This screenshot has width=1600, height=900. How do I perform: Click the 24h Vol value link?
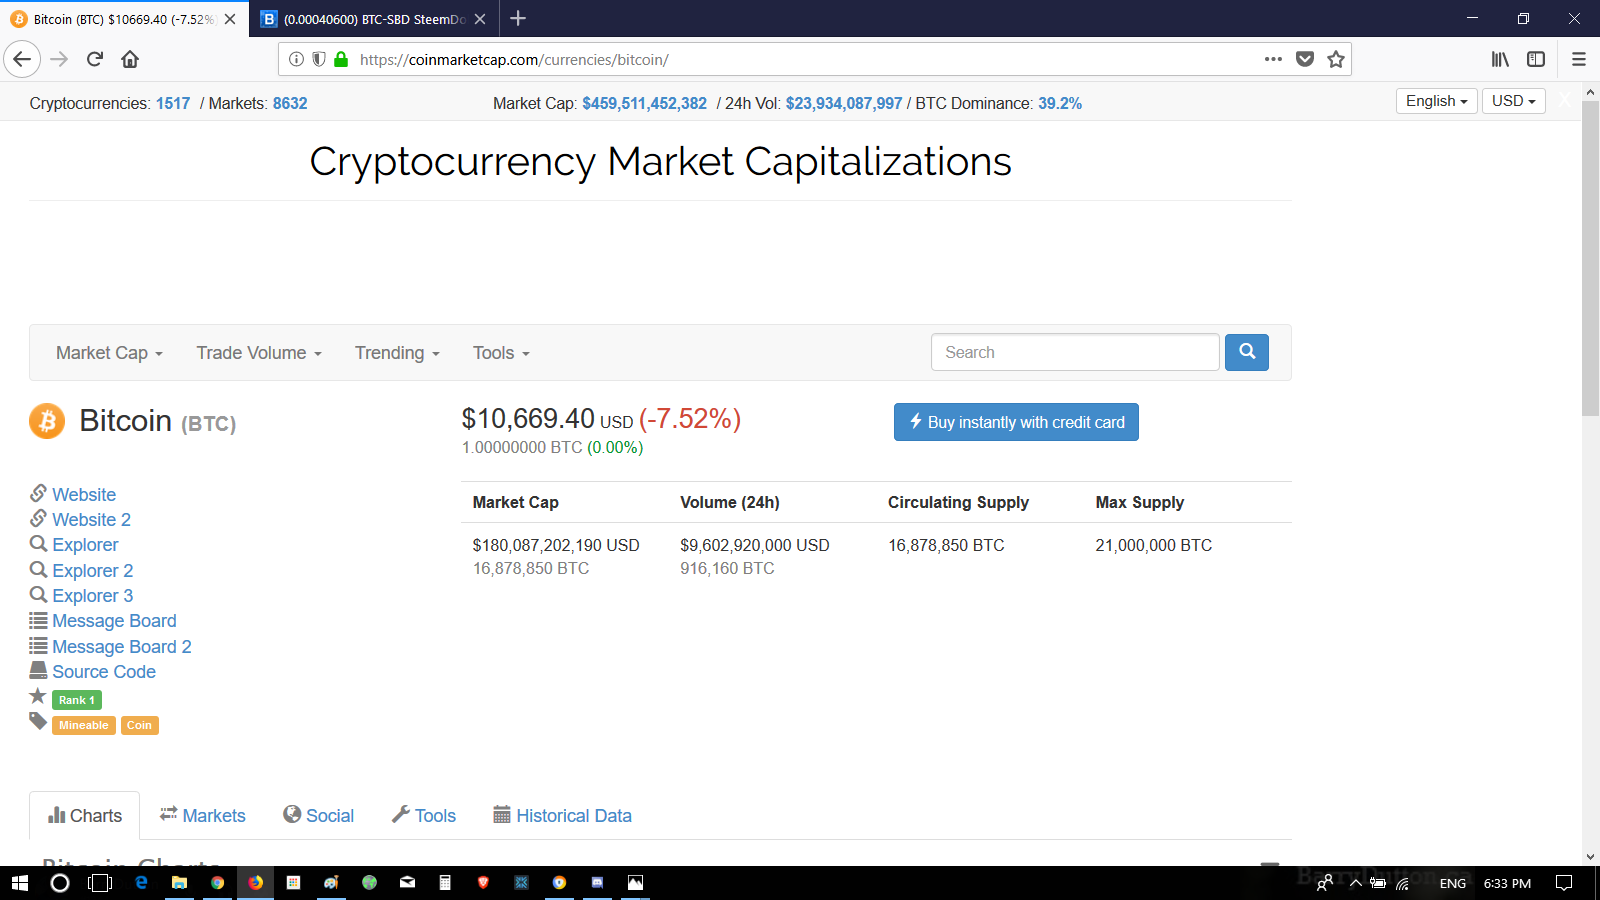(844, 103)
